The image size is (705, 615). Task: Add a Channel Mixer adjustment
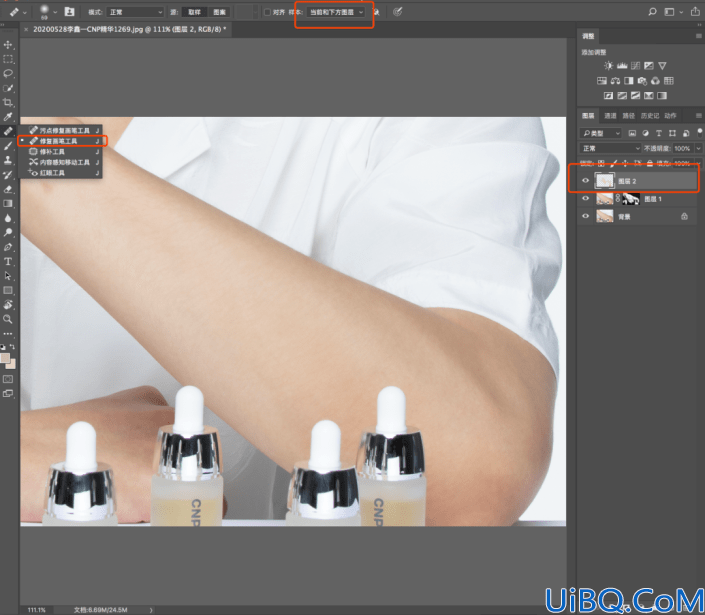point(655,81)
